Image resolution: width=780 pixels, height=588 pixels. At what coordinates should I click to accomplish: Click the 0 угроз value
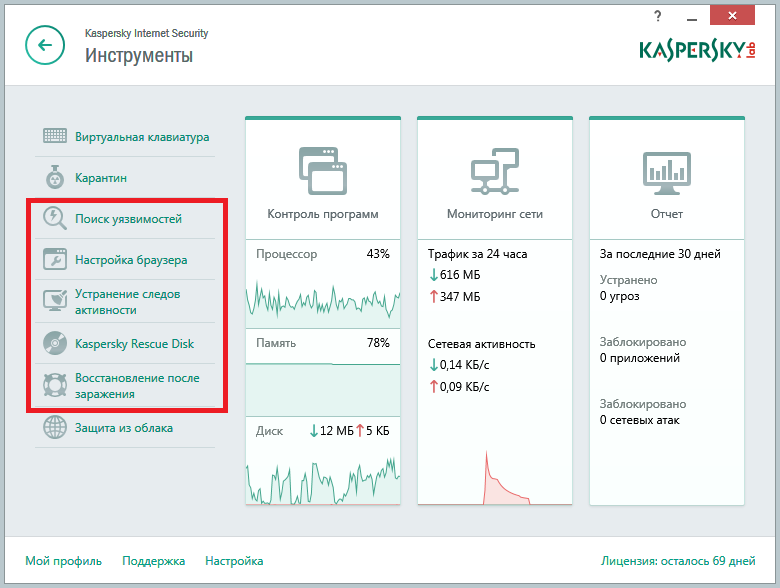coord(619,296)
